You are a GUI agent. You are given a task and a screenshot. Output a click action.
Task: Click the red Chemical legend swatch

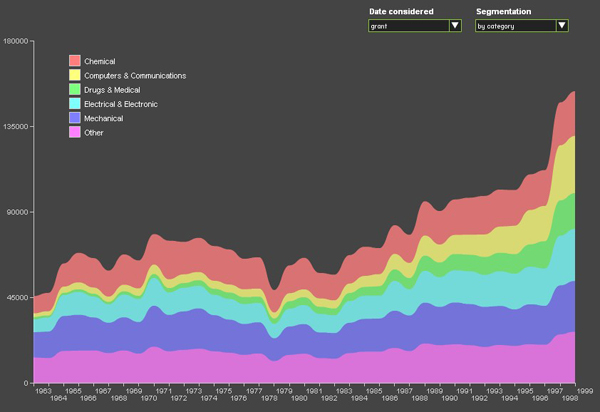click(x=75, y=61)
